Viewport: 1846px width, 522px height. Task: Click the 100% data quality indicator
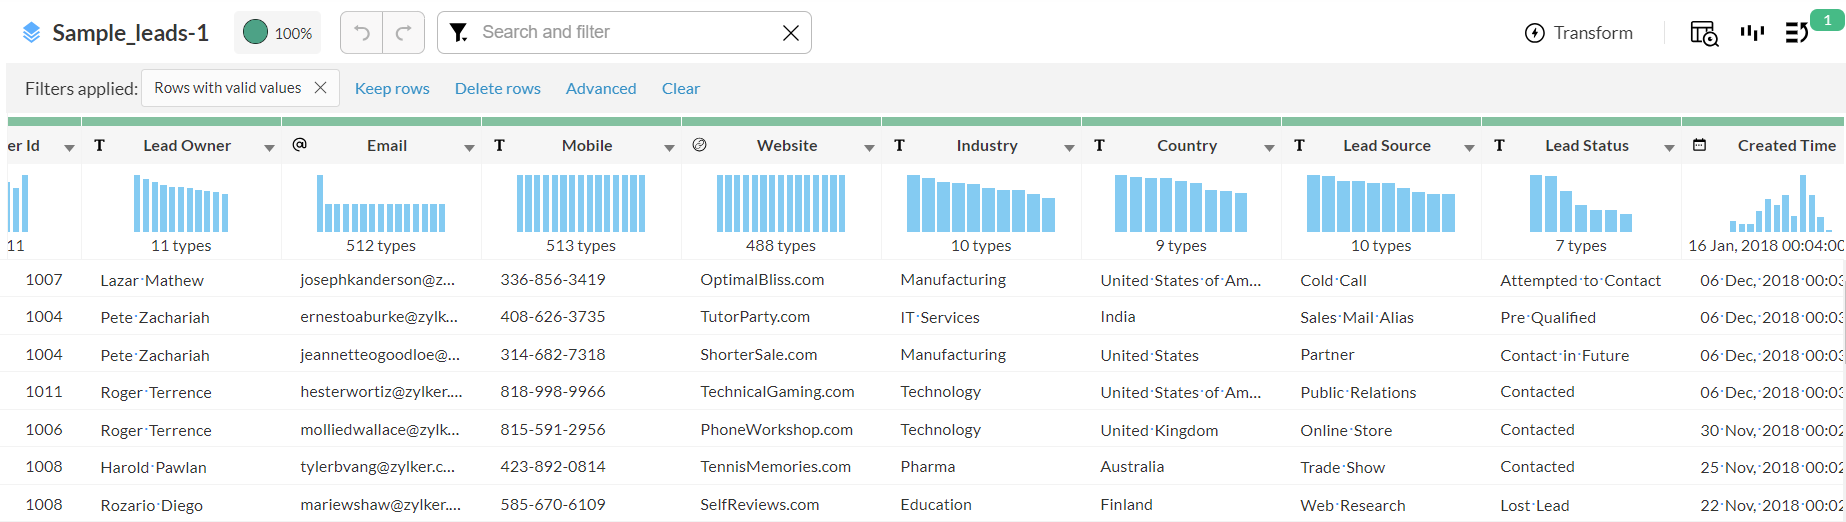pos(278,33)
